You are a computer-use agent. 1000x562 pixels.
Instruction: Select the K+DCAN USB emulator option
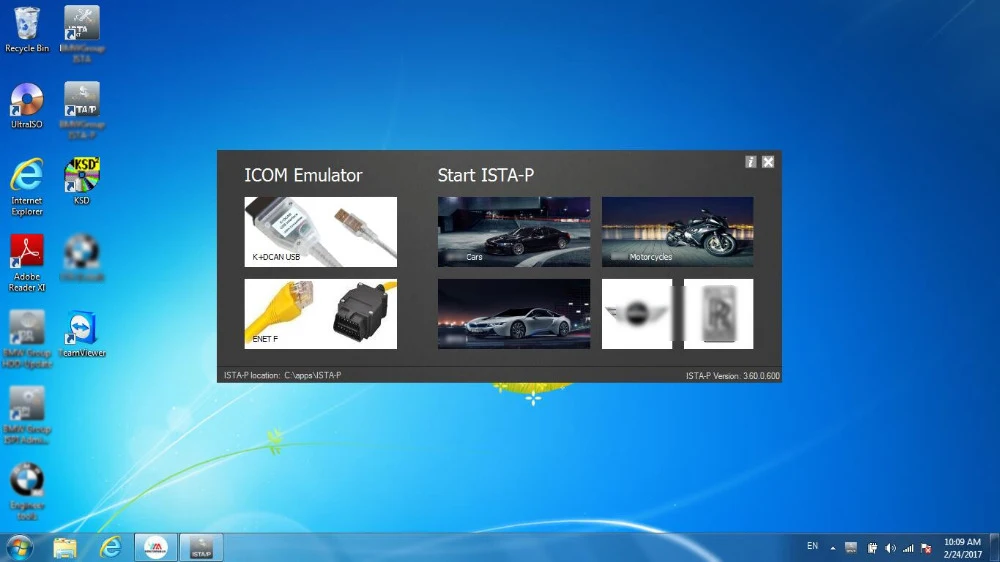coord(320,232)
